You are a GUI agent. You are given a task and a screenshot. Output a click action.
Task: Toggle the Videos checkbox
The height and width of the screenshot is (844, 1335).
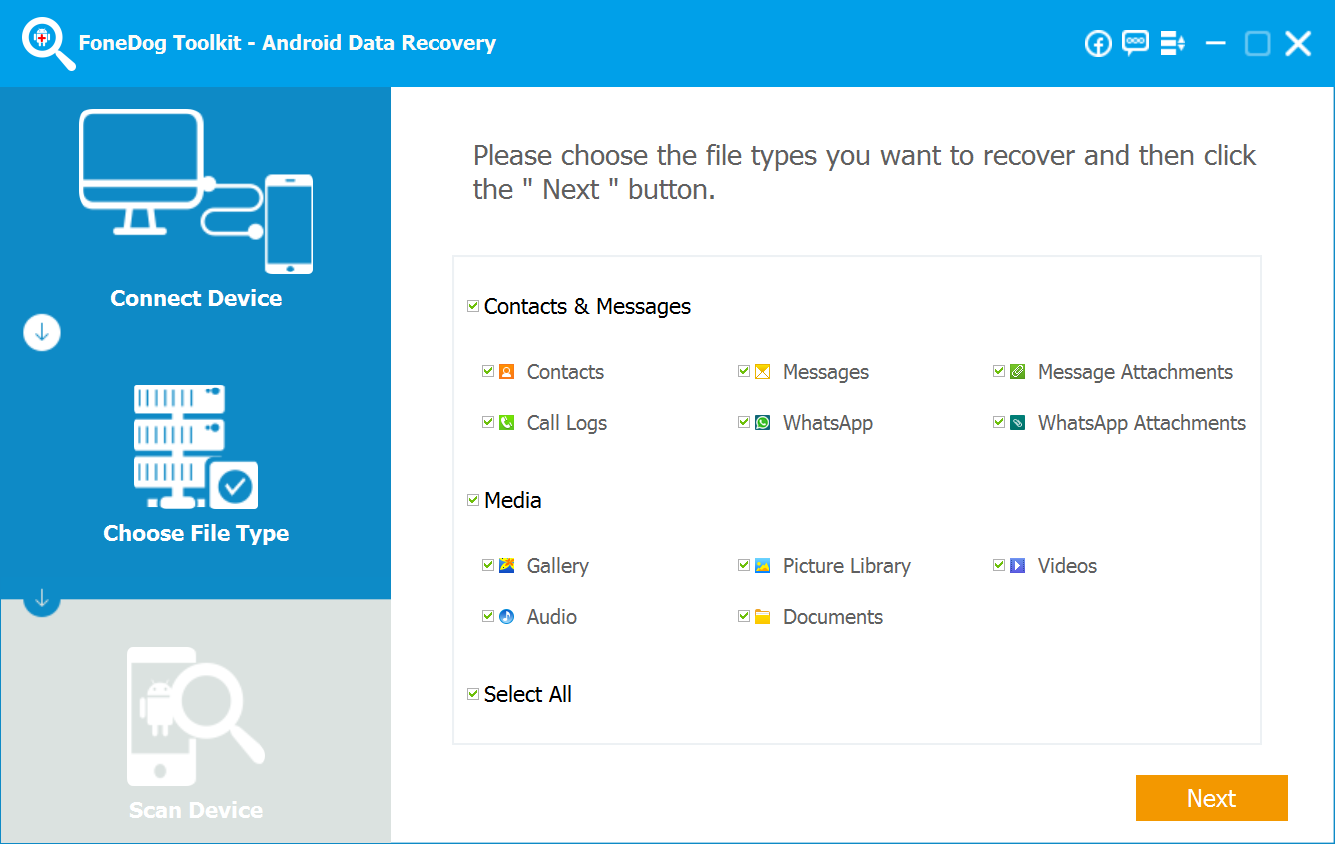[999, 565]
